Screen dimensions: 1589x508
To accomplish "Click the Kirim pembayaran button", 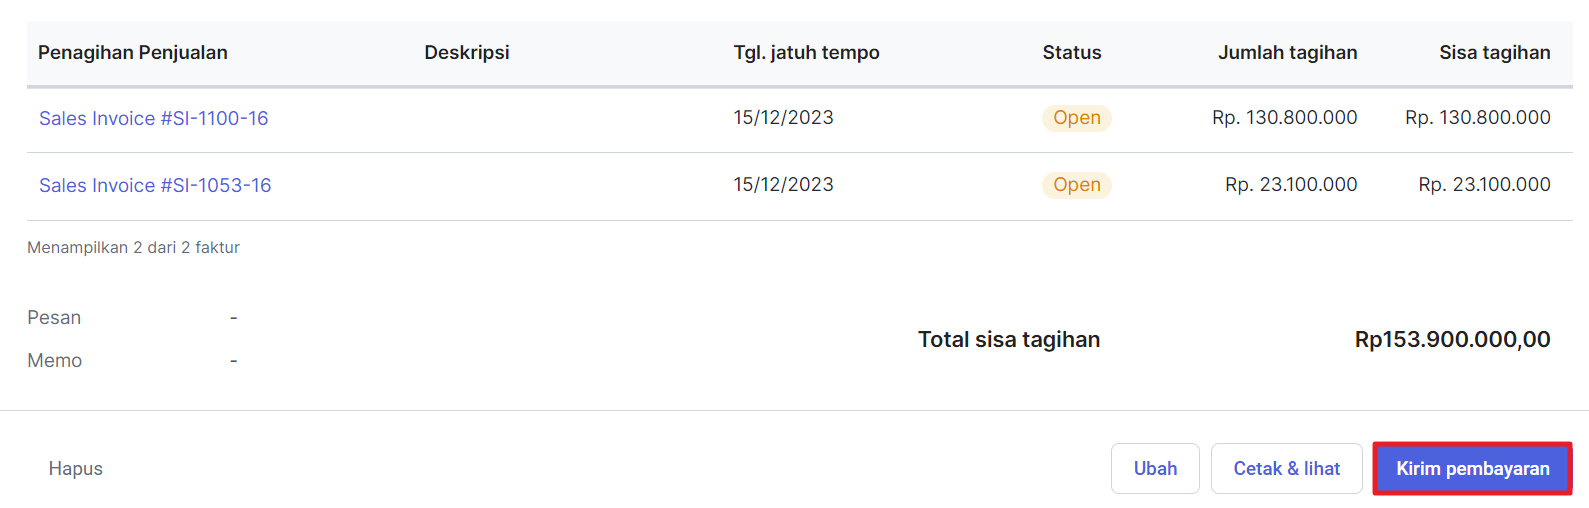I will [1472, 469].
